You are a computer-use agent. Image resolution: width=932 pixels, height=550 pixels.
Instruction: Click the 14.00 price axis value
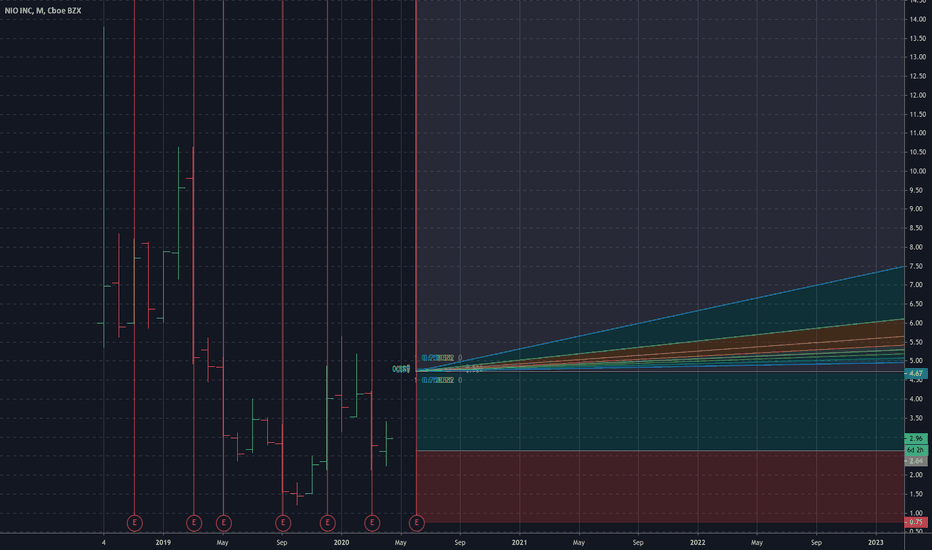coord(917,19)
